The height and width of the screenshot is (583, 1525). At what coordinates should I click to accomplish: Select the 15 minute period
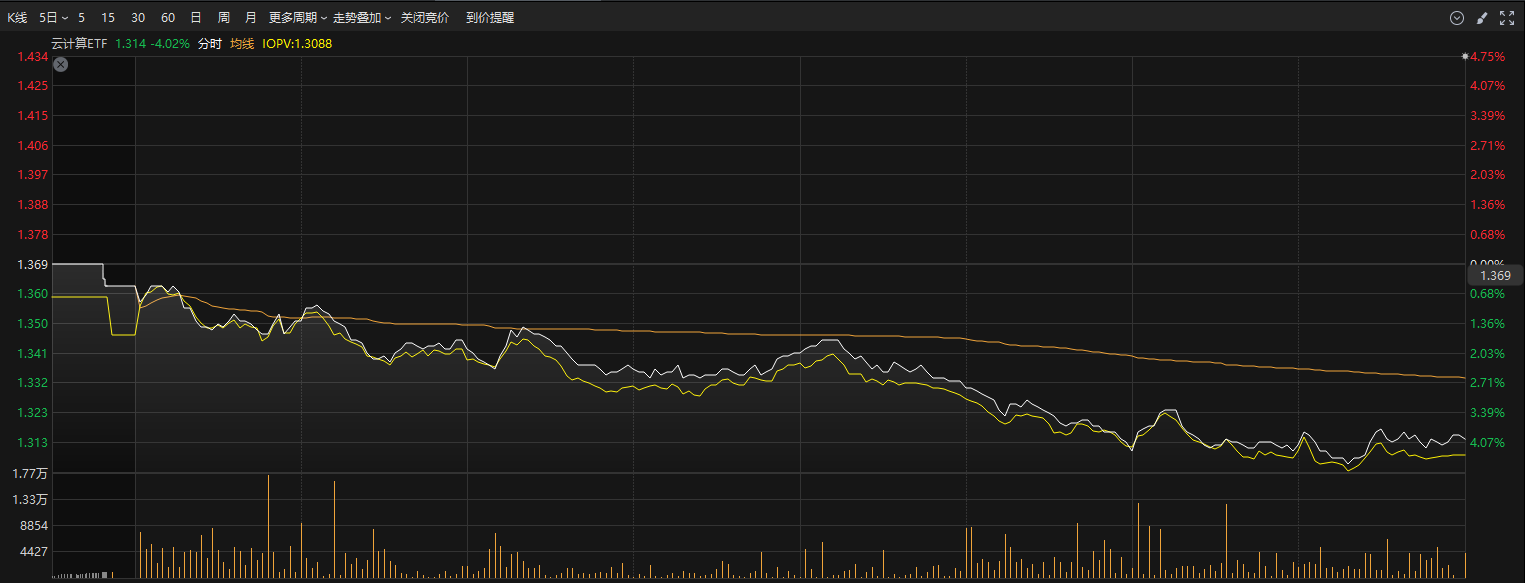(x=108, y=18)
